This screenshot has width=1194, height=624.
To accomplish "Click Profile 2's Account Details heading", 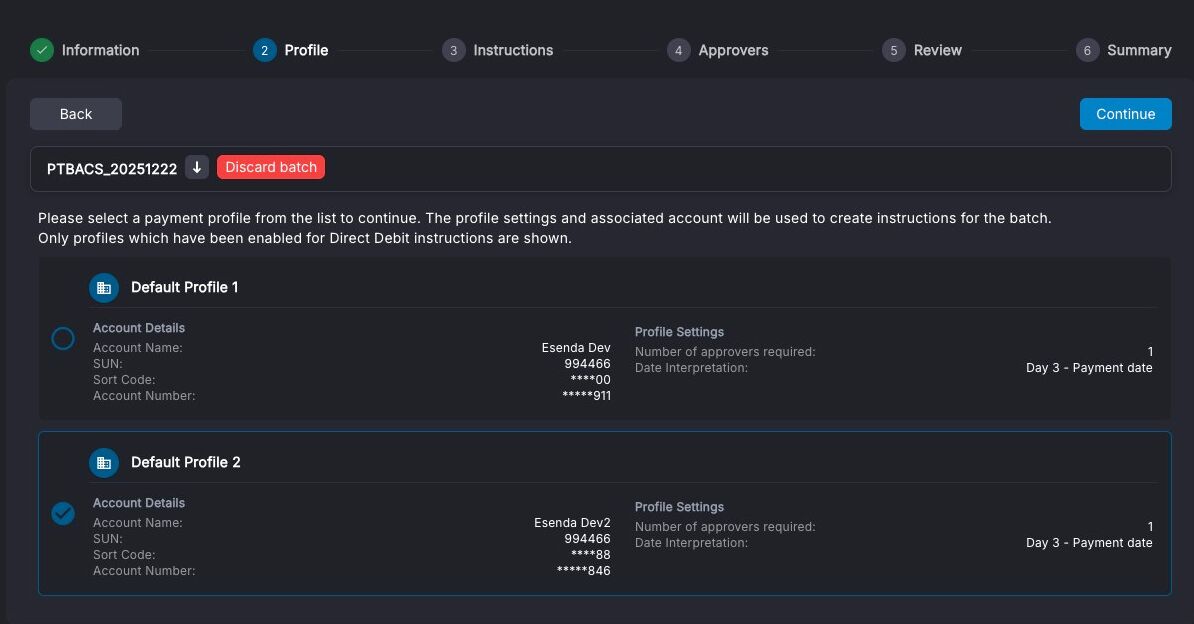I will 139,503.
